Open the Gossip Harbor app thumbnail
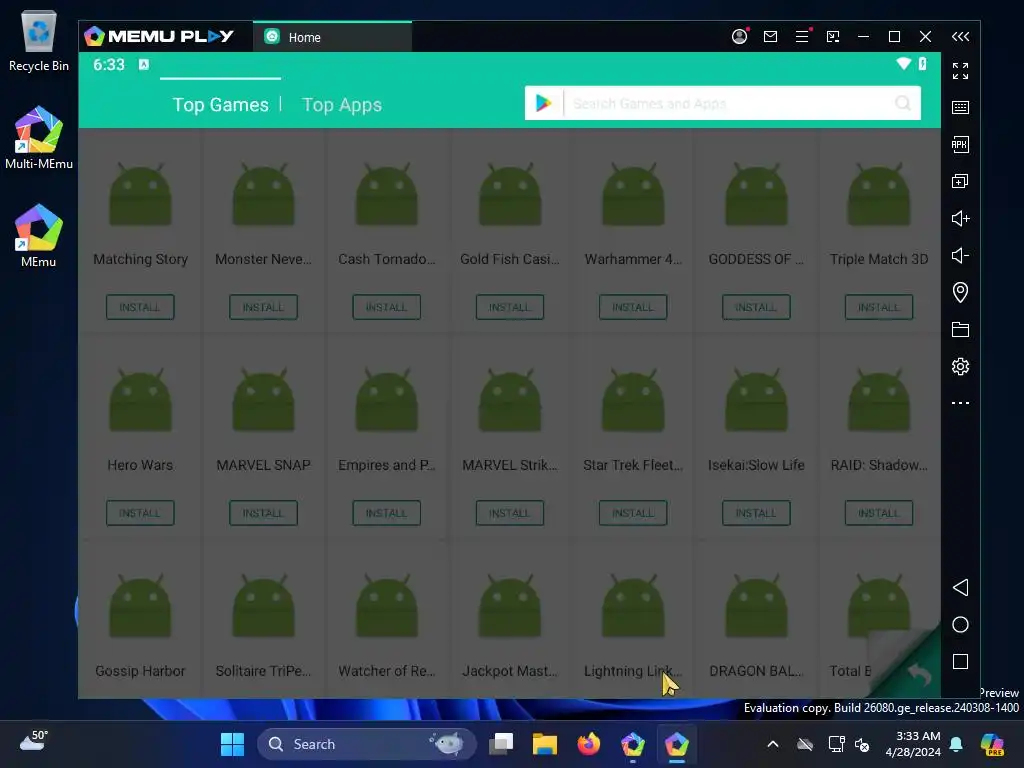 click(140, 606)
